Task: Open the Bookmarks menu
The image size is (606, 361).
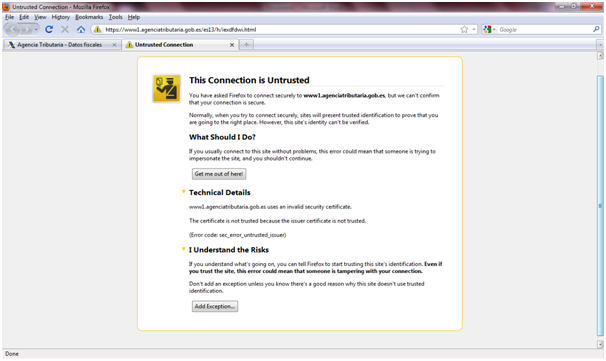Action: coord(89,17)
